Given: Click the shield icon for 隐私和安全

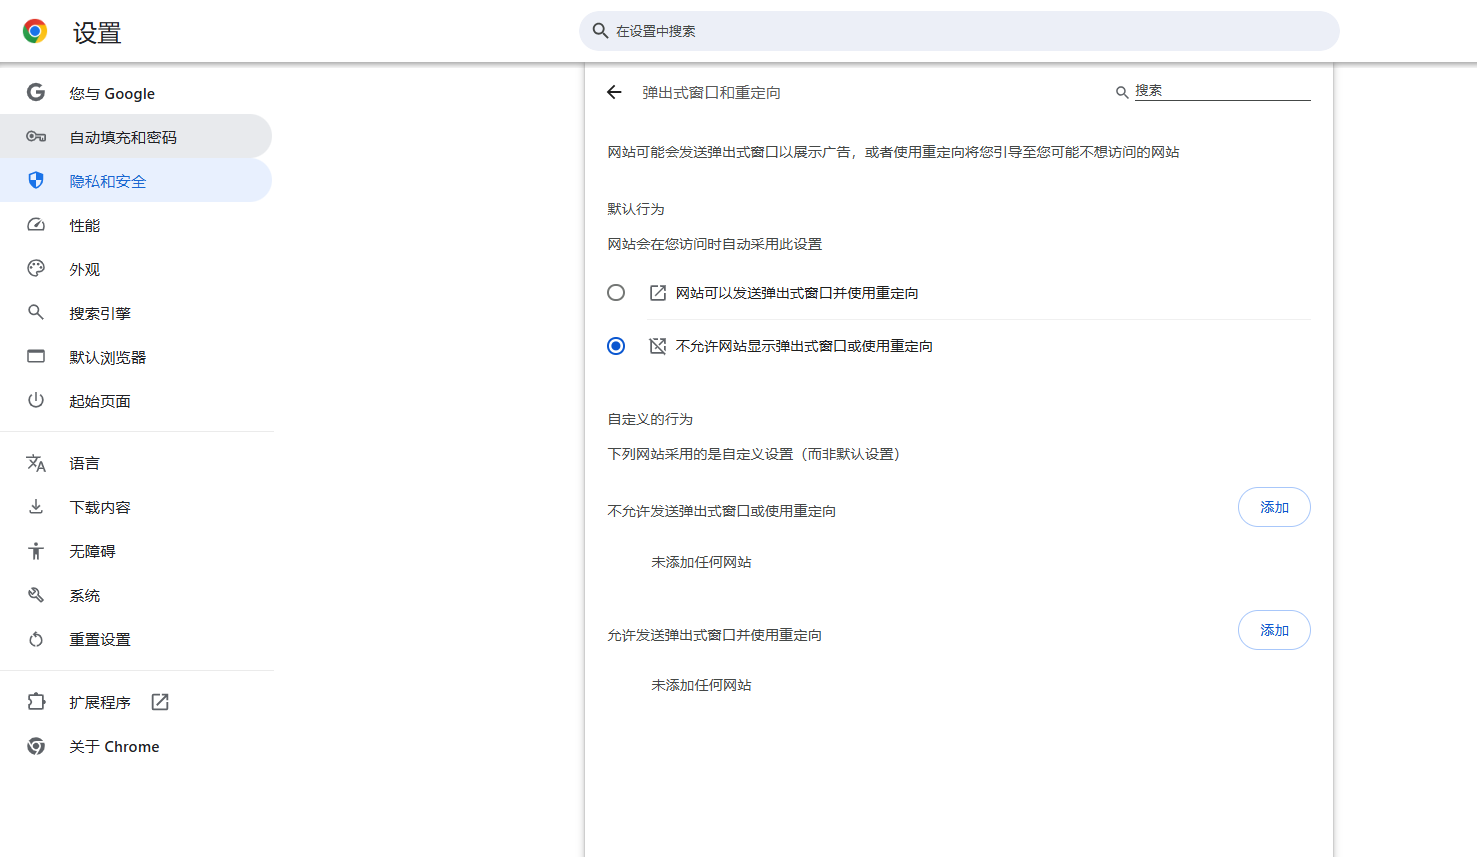Looking at the screenshot, I should (36, 181).
